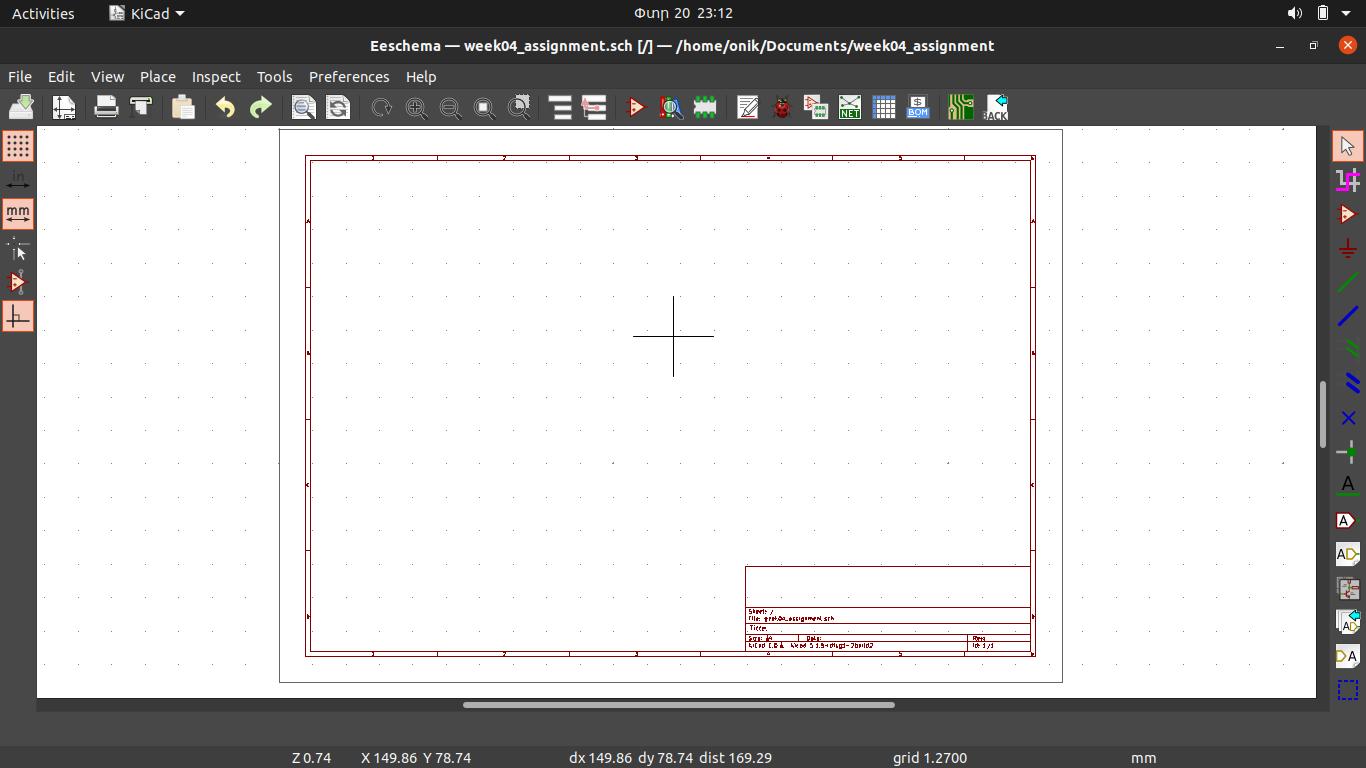The image size is (1366, 768).
Task: Open the footprint editor
Action: pos(705,107)
